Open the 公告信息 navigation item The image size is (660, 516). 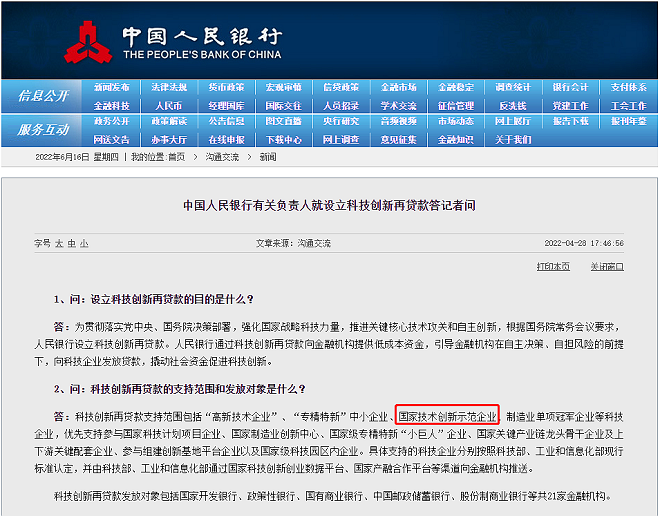coord(226,122)
